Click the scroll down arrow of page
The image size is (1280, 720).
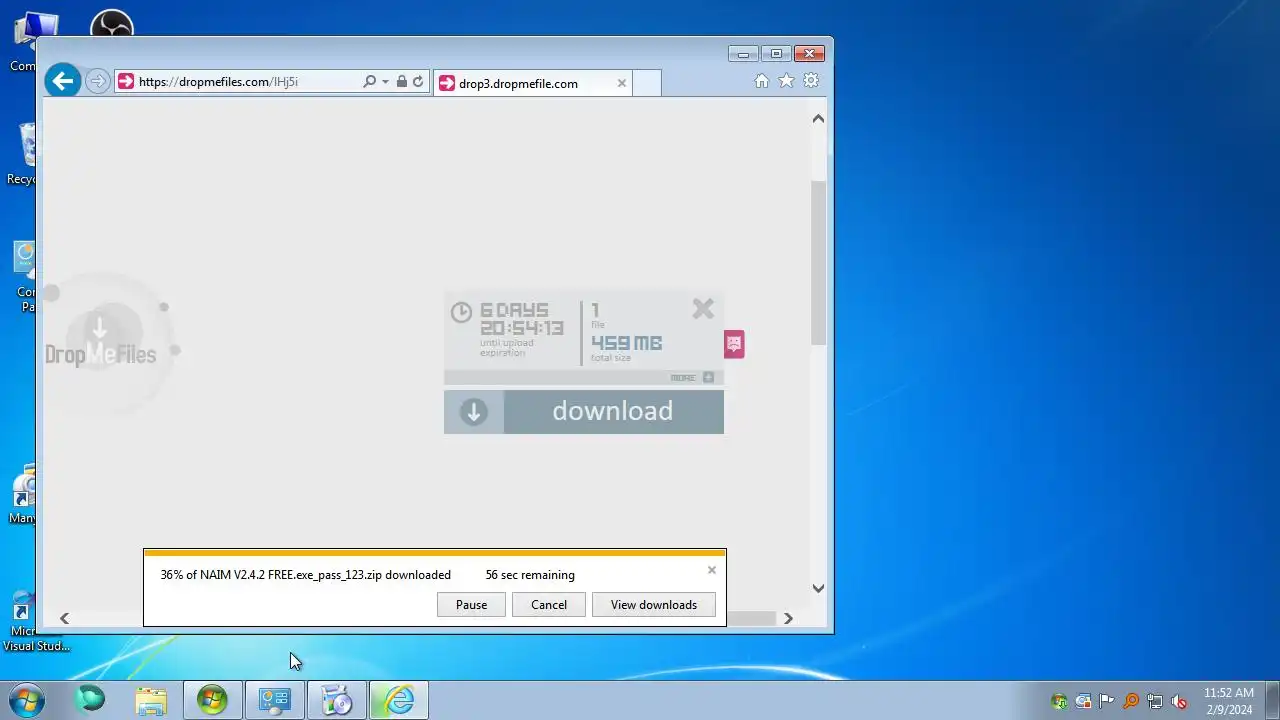click(x=818, y=588)
